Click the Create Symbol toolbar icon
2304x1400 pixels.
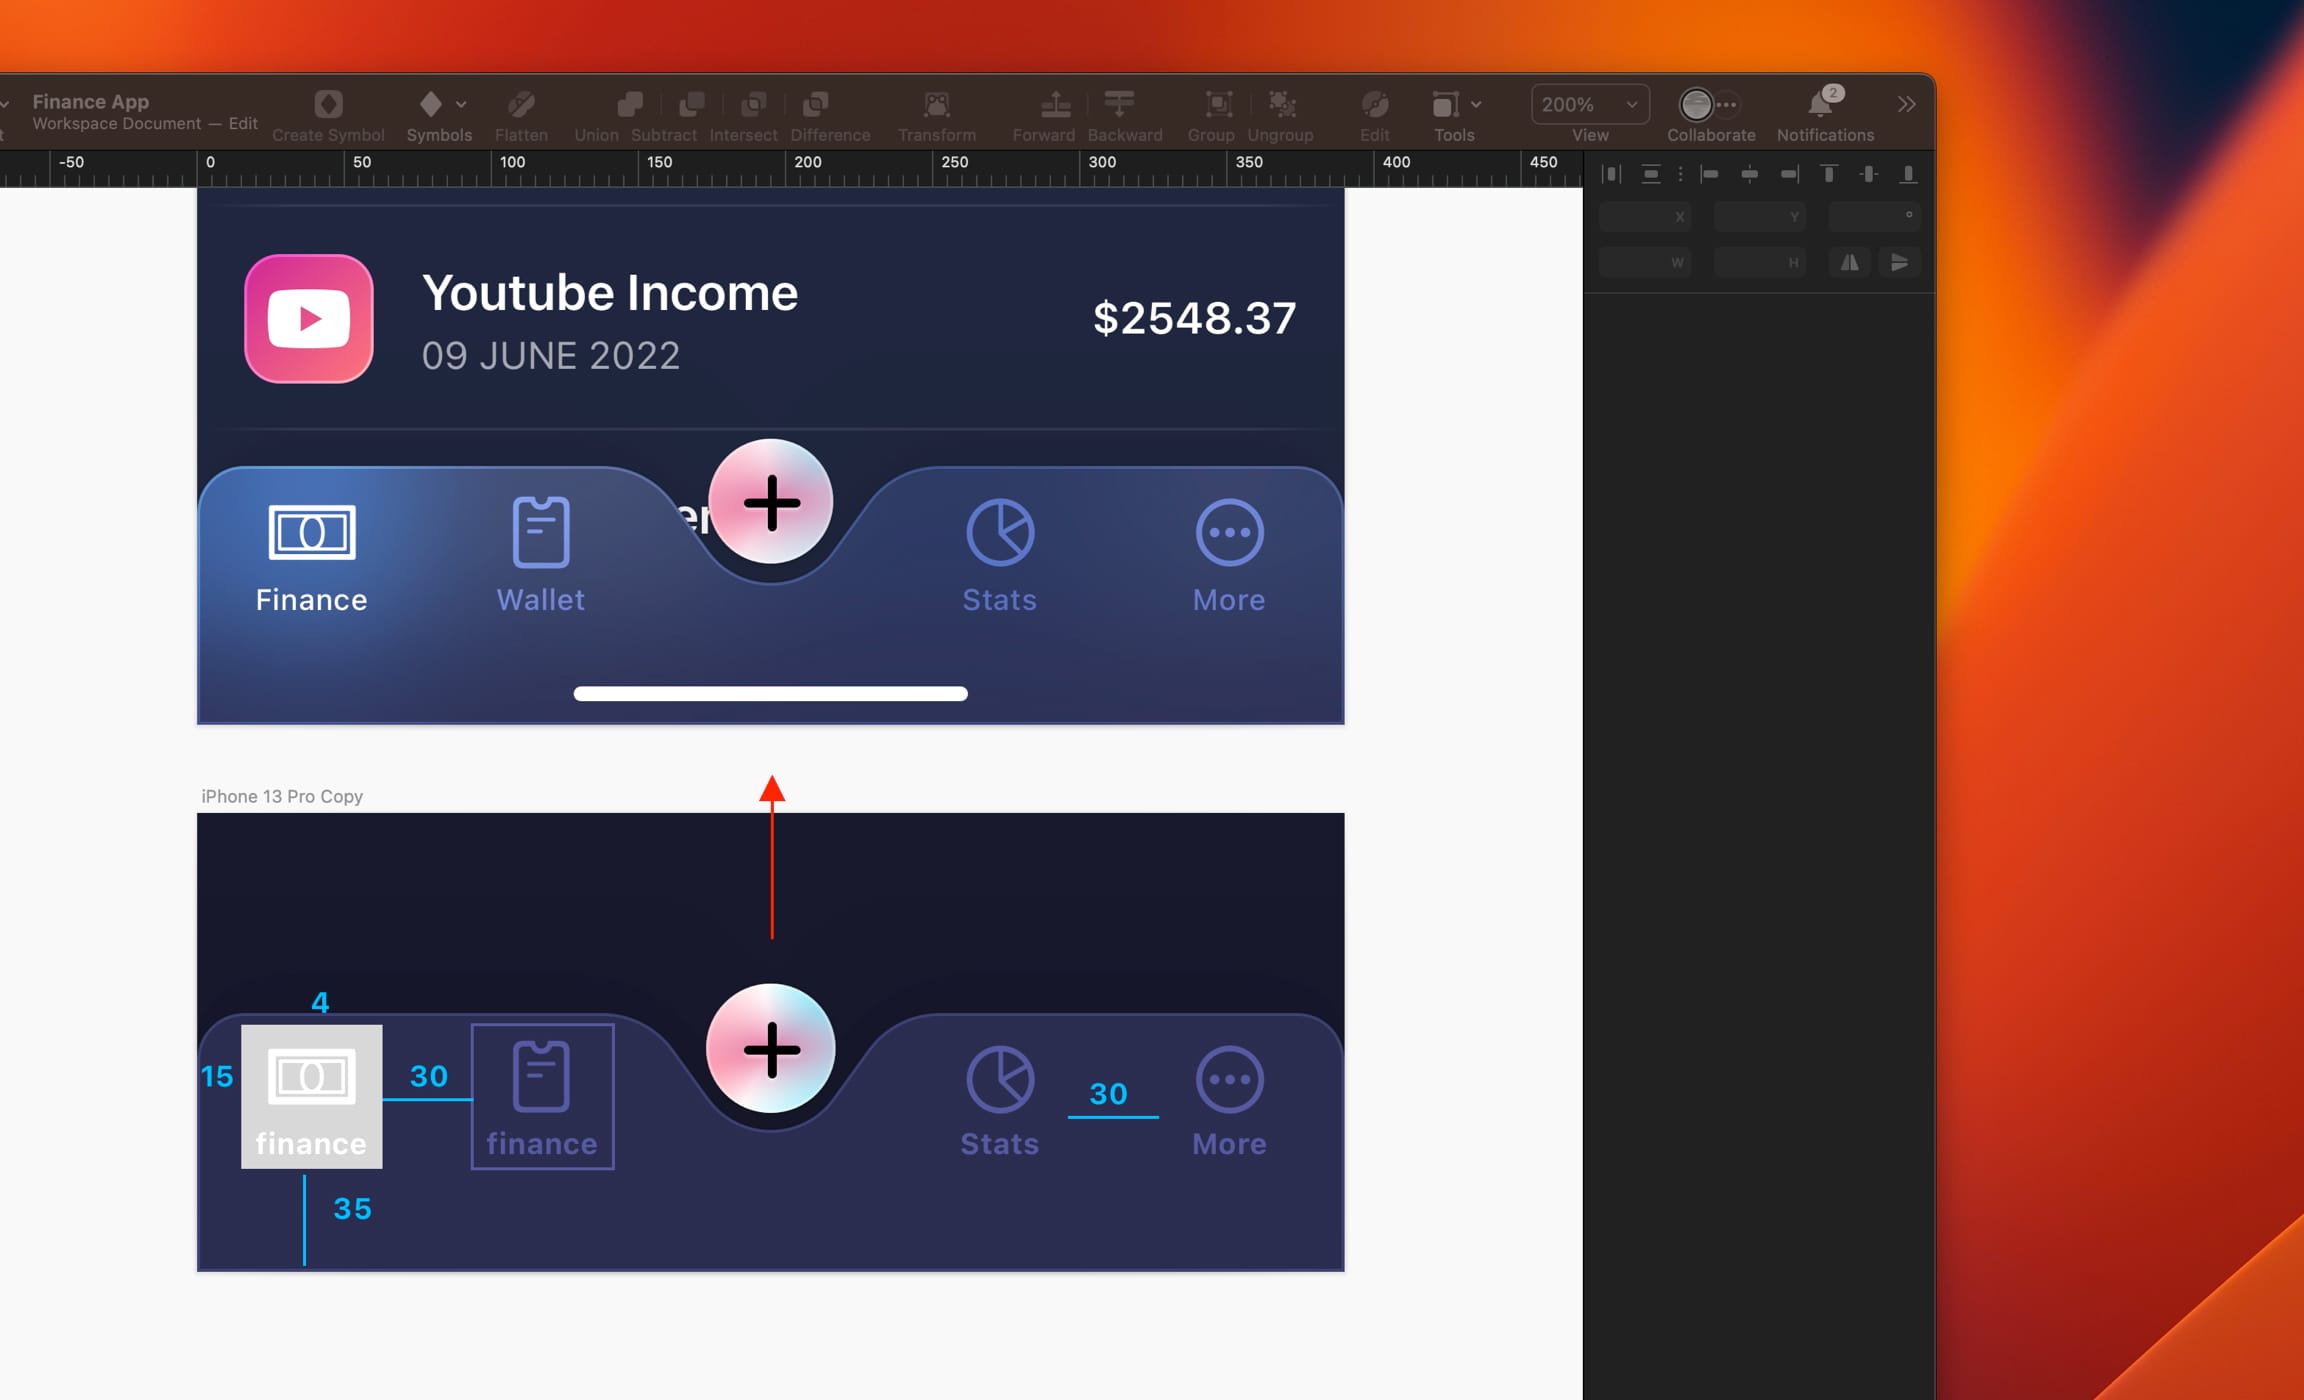click(x=328, y=104)
